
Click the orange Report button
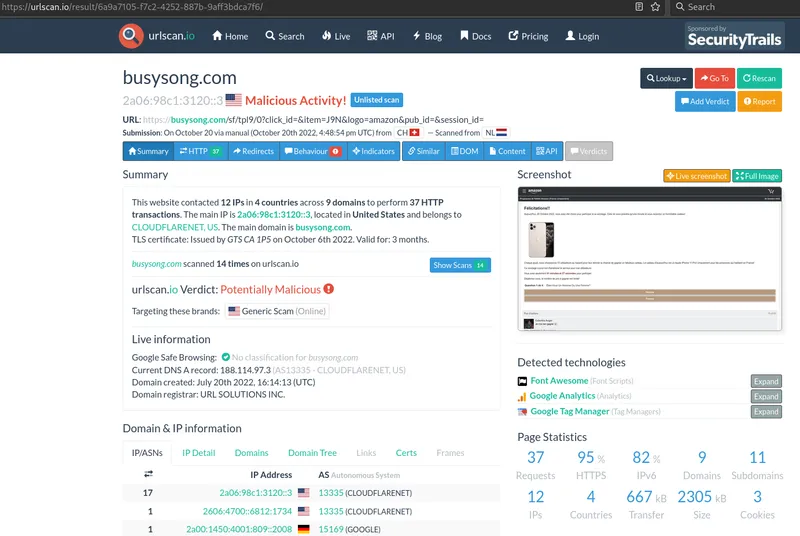(x=759, y=101)
